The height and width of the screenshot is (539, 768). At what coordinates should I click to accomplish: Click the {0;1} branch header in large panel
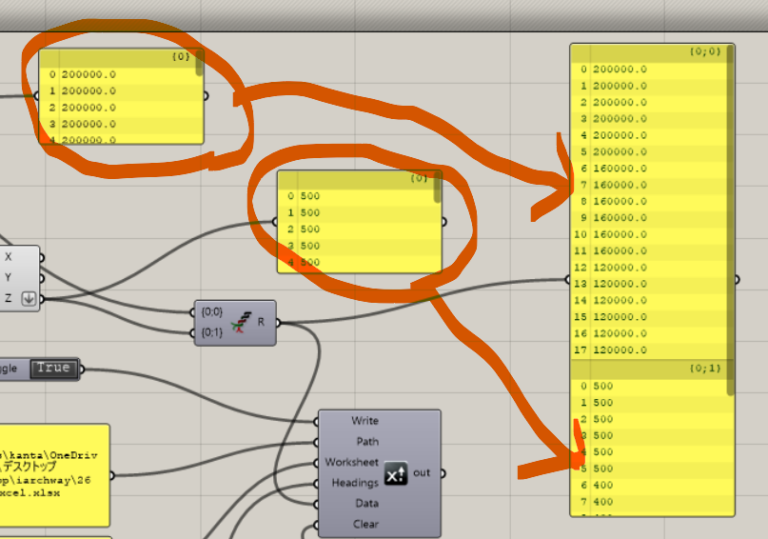coord(651,369)
